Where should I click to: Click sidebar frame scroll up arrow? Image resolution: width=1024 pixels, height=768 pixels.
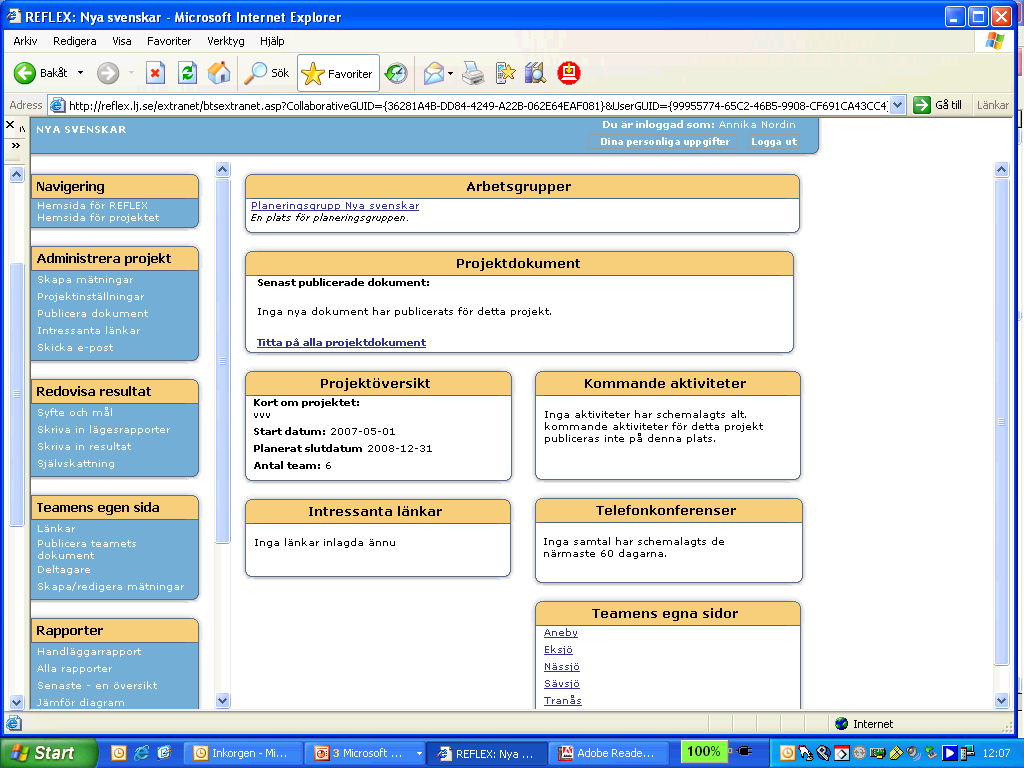coord(223,170)
